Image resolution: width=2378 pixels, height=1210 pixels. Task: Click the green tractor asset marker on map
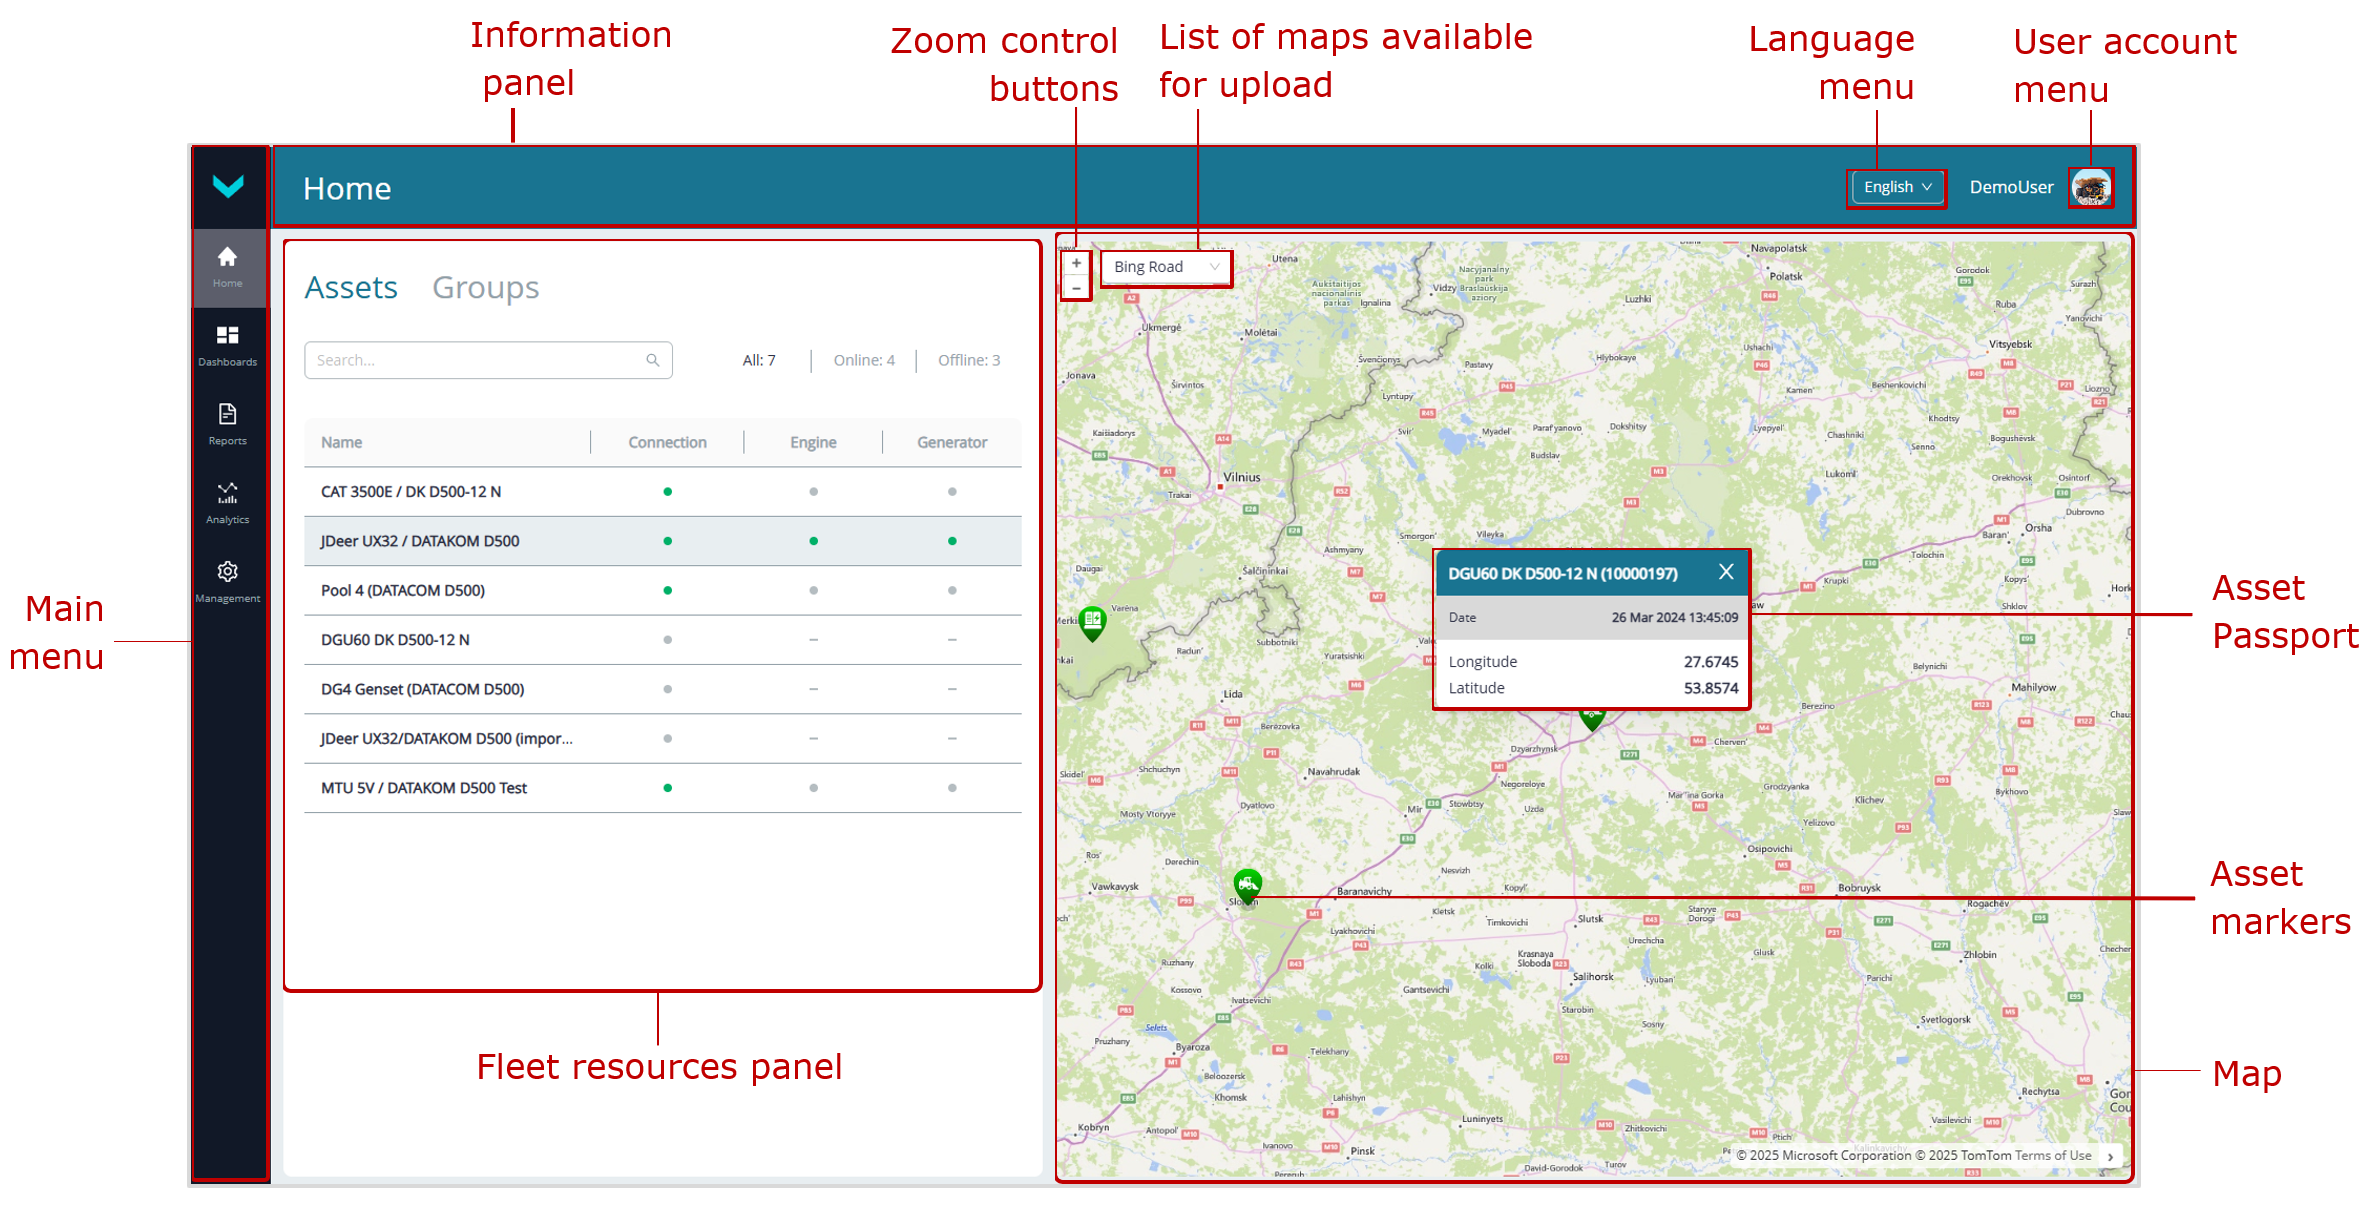click(x=1247, y=884)
